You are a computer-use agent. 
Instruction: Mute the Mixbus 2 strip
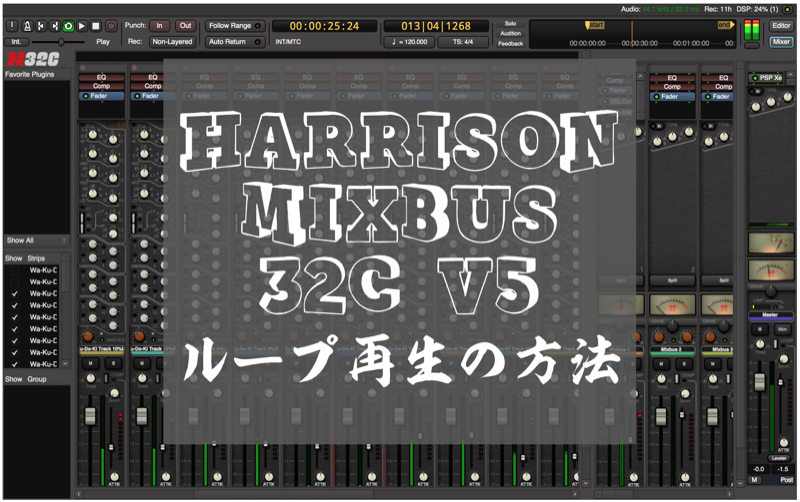pyautogui.click(x=661, y=364)
